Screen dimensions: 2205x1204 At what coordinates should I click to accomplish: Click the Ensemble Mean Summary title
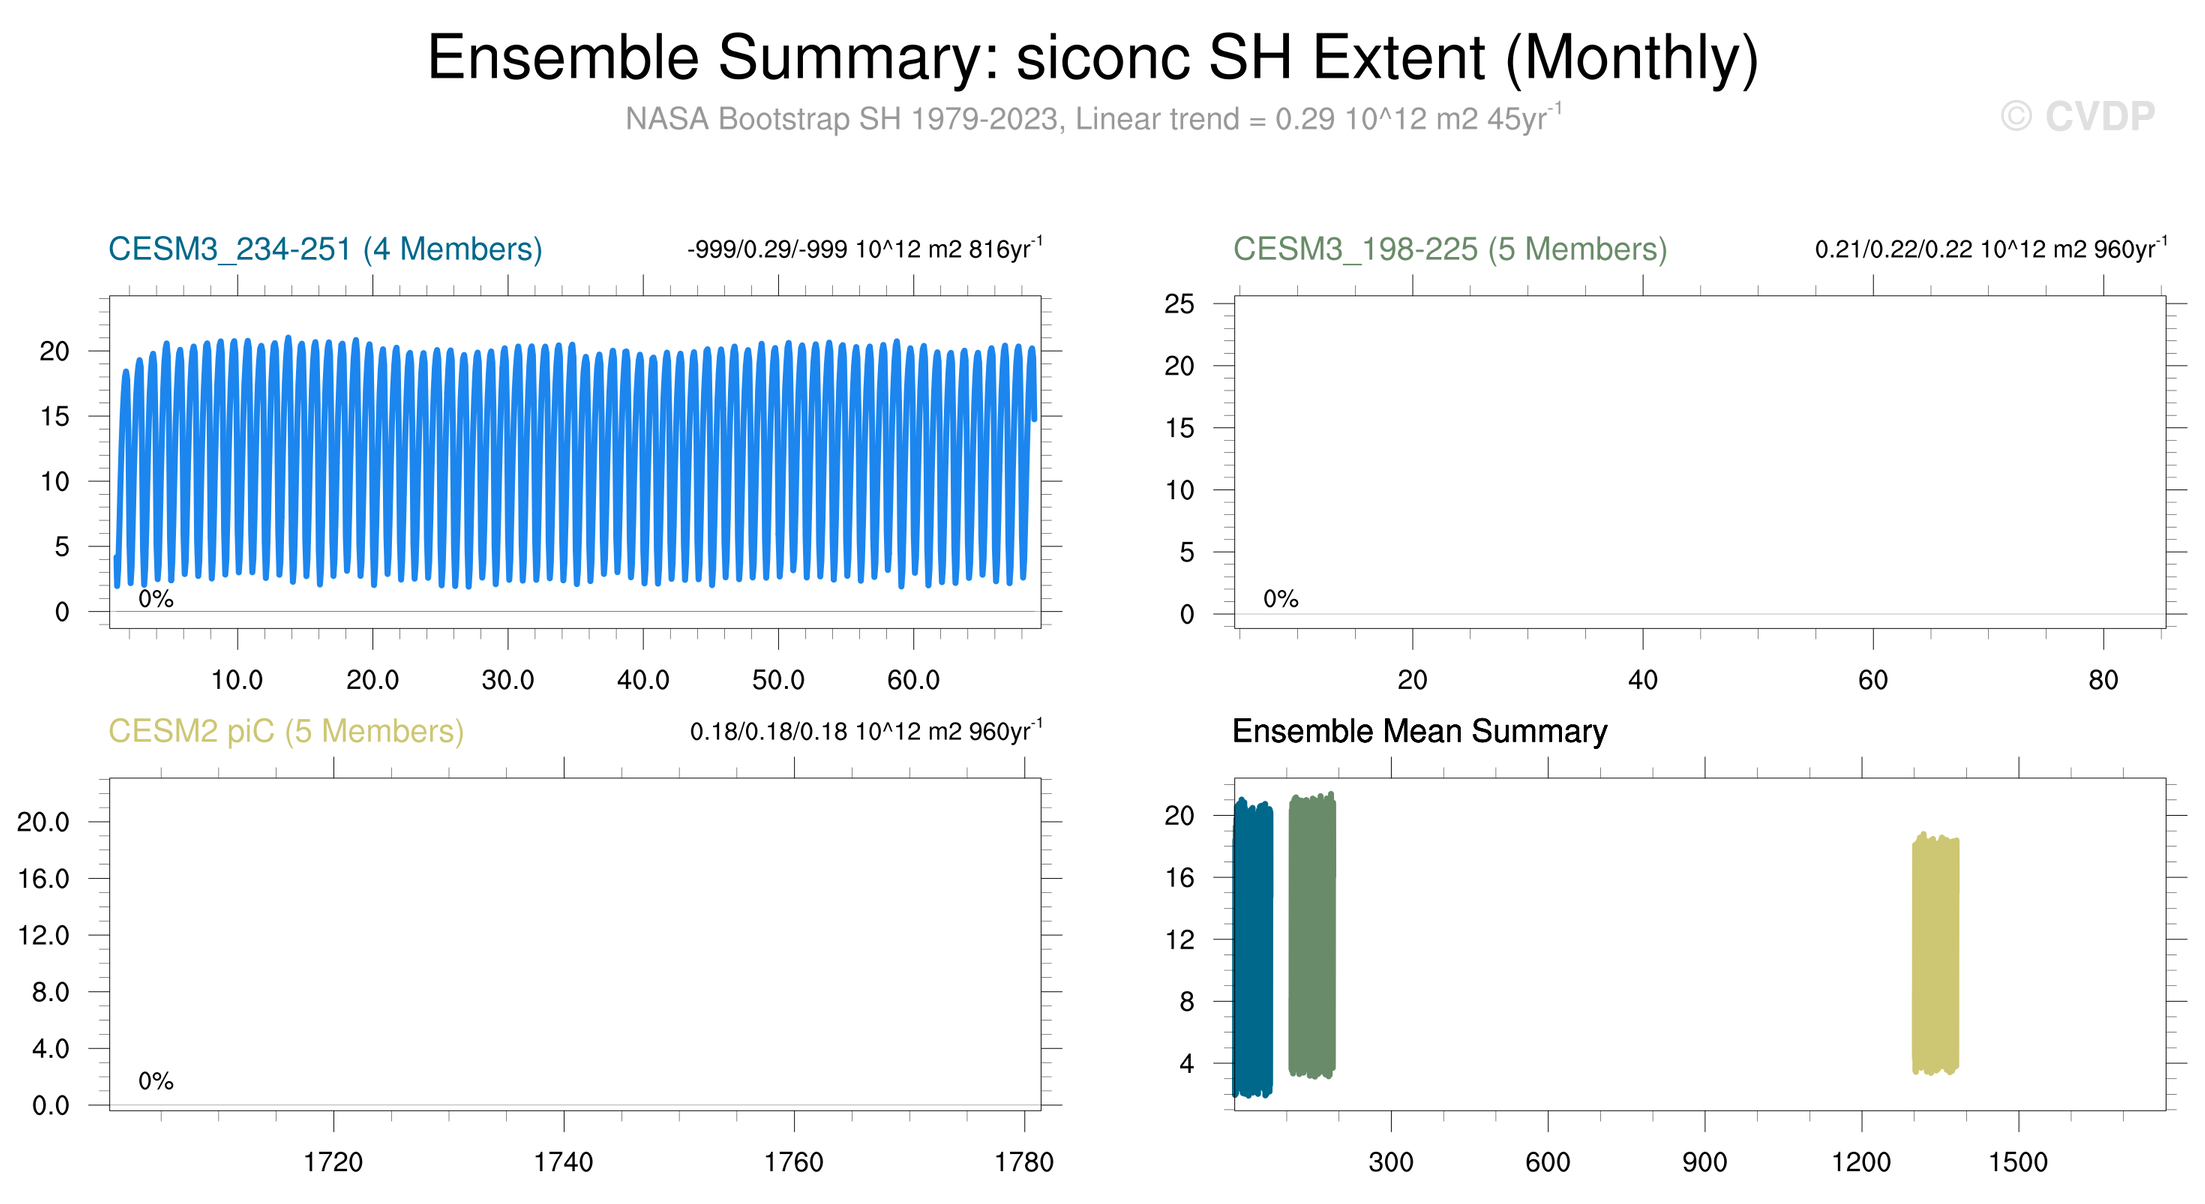(x=1418, y=731)
